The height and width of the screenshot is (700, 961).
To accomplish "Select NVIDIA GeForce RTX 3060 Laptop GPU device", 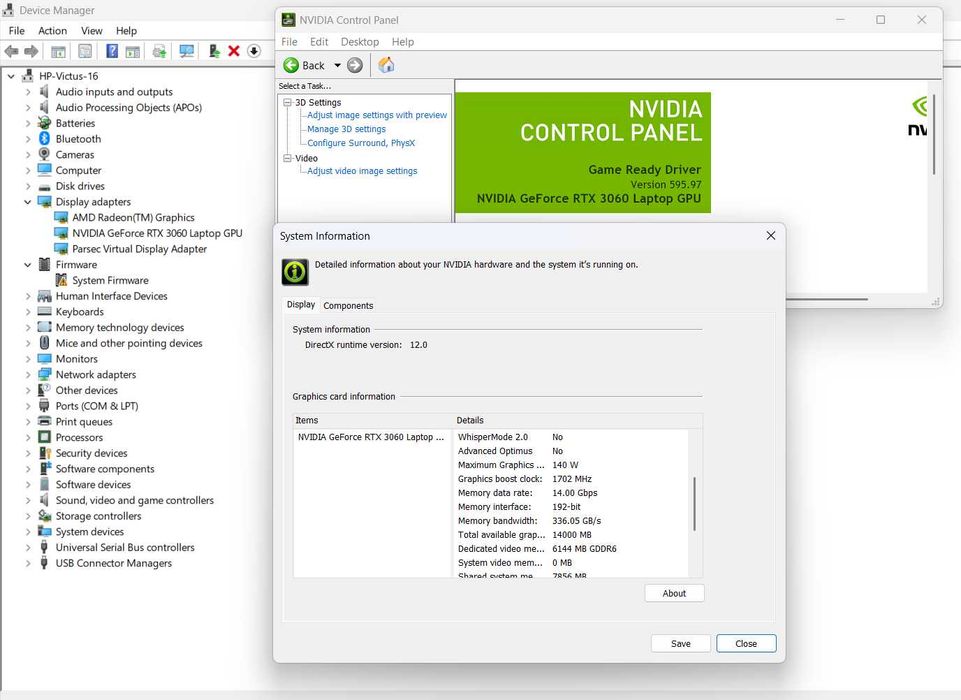I will click(x=157, y=233).
